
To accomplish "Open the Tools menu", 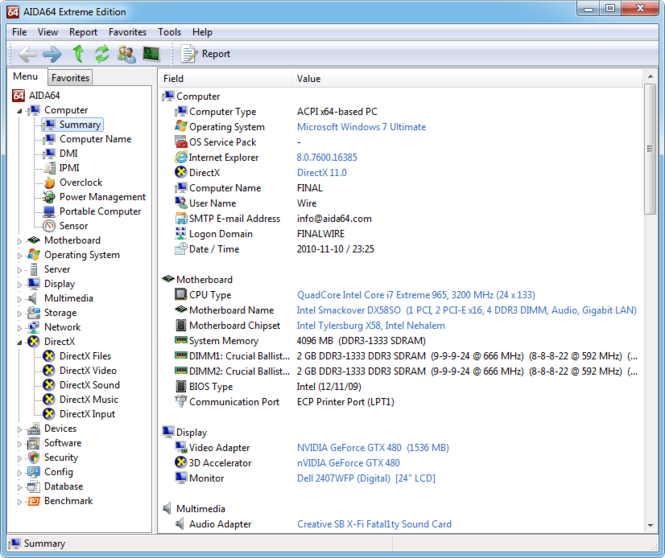I will [169, 32].
